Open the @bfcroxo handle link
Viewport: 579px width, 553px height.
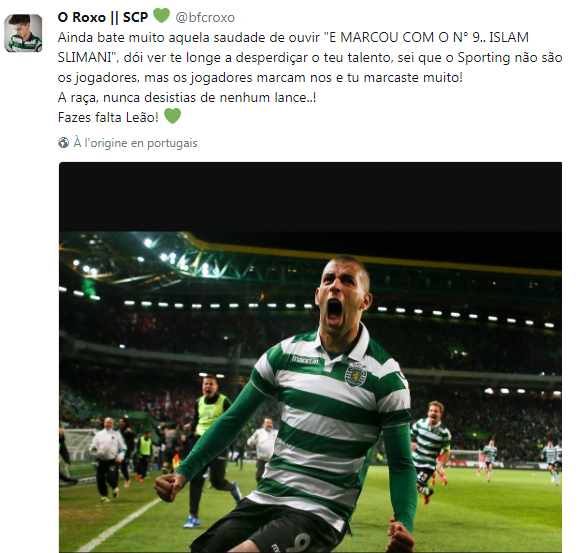205,17
